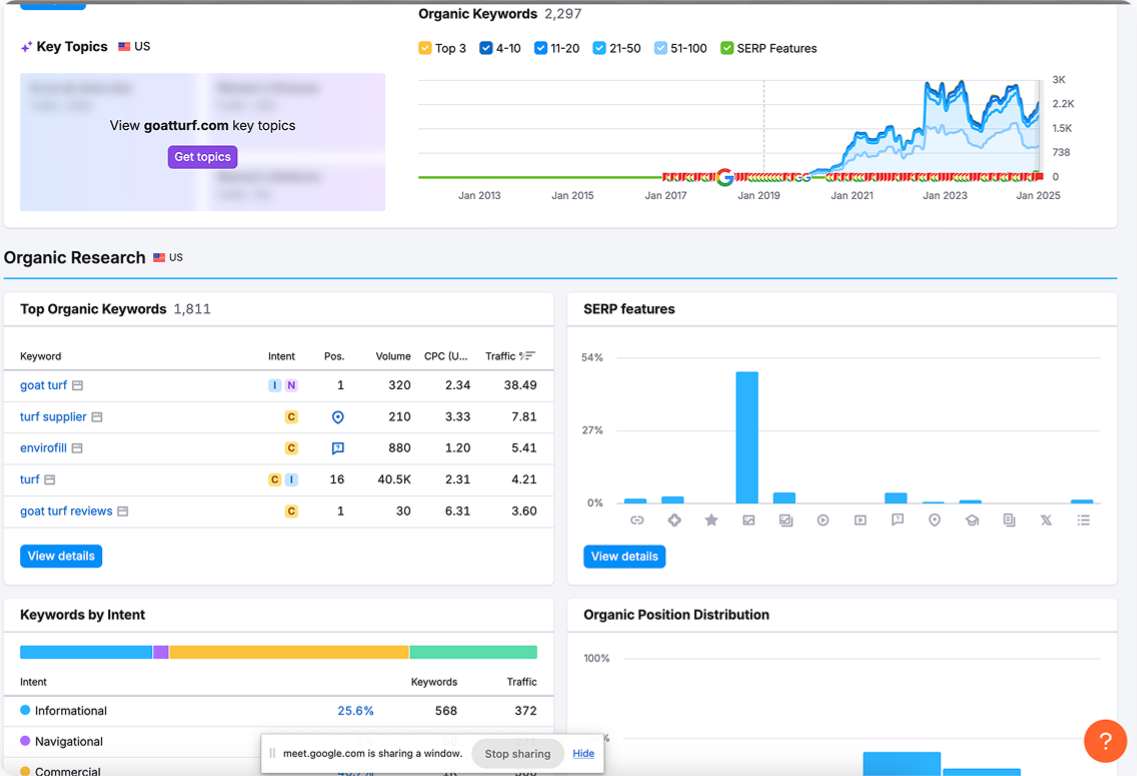Click the graduation cap SERP feature icon

pos(971,520)
